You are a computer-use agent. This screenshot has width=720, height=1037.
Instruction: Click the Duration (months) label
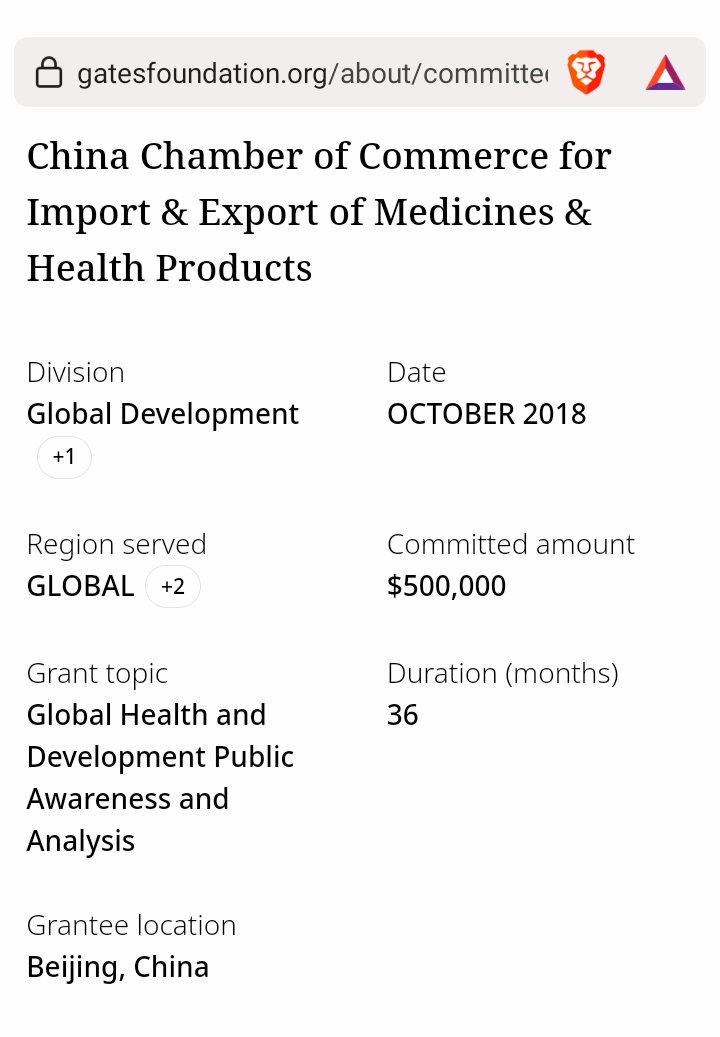pyautogui.click(x=502, y=673)
